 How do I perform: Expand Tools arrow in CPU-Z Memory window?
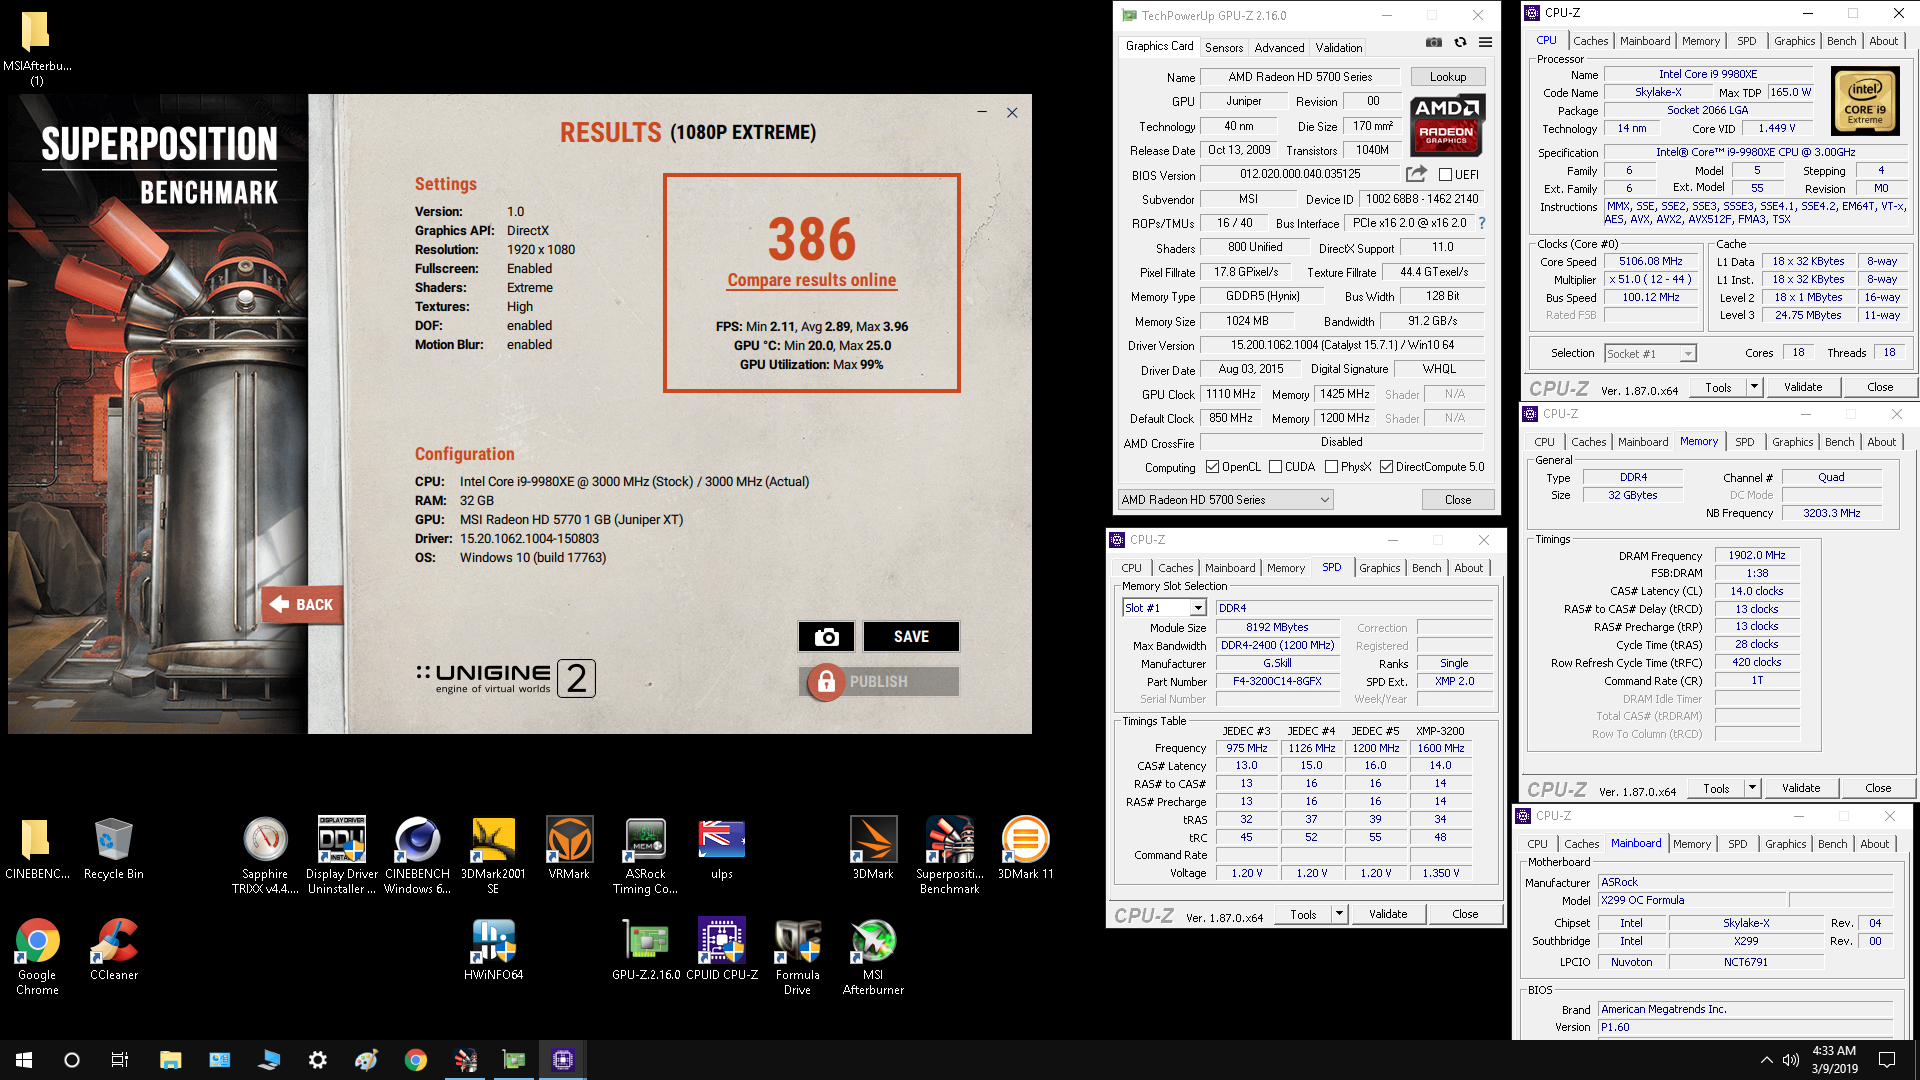coord(1751,788)
